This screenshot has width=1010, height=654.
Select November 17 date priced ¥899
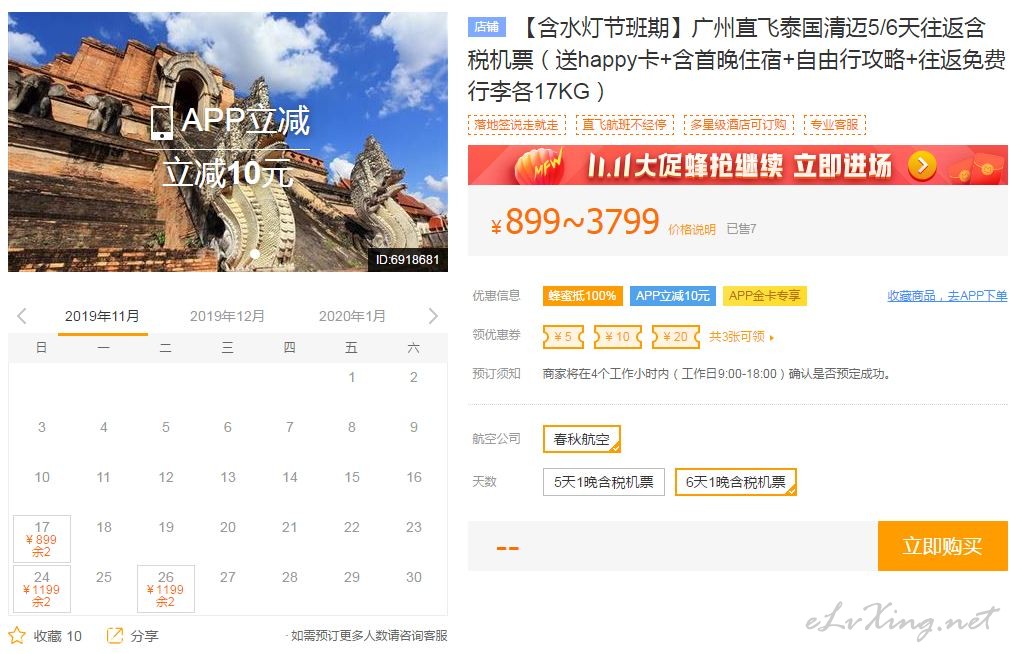coord(42,539)
